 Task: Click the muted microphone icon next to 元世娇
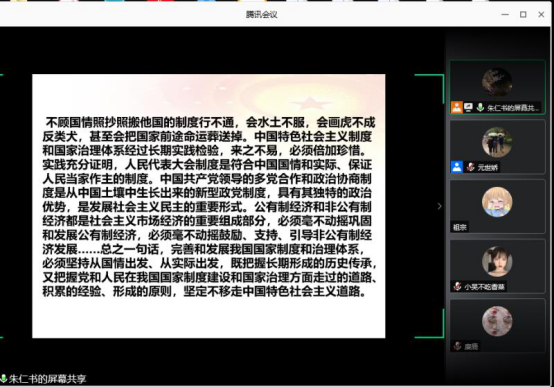click(x=470, y=167)
